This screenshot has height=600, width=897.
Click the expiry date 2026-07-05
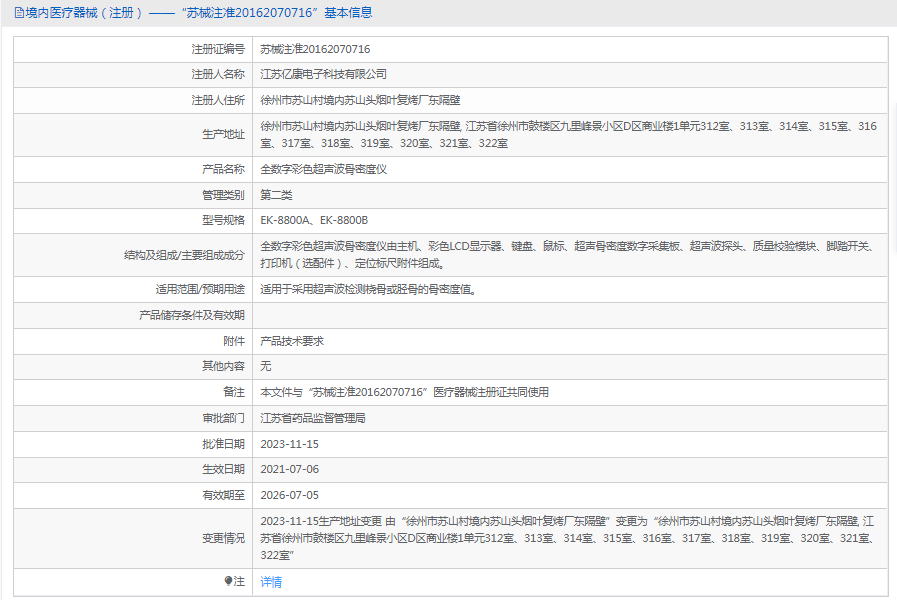coord(289,495)
